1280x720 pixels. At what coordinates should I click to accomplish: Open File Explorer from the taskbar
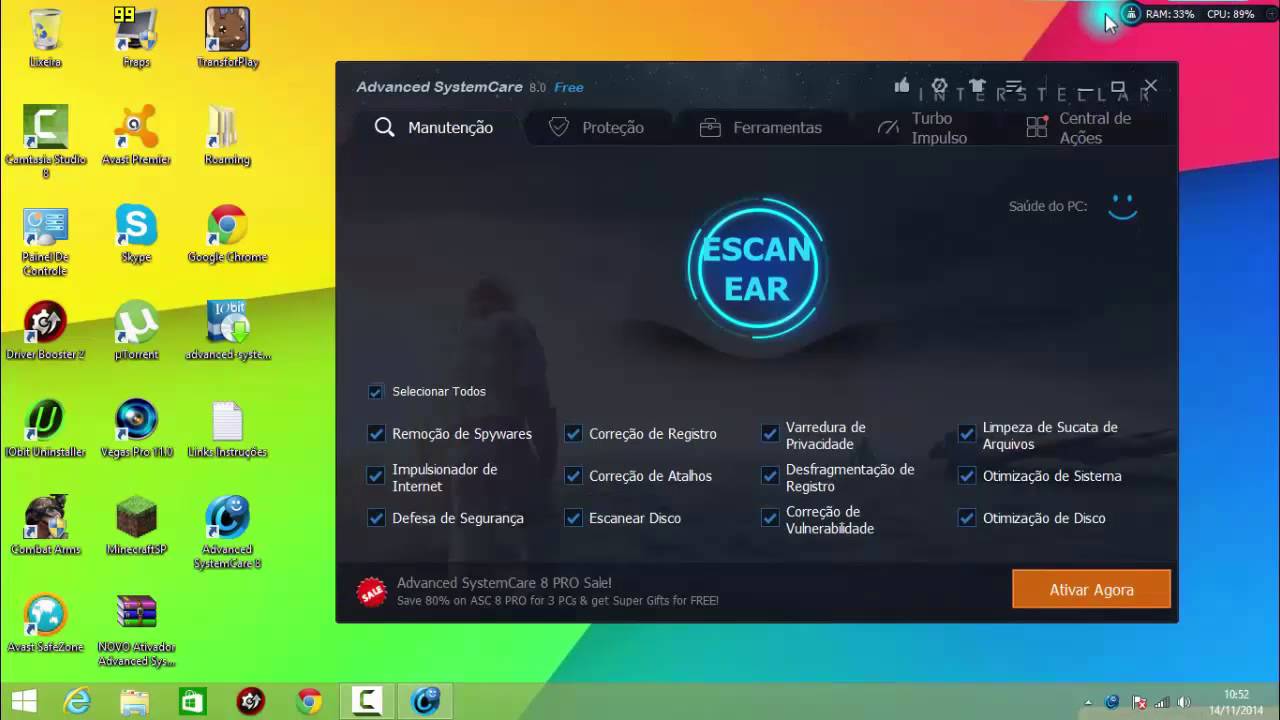[135, 701]
